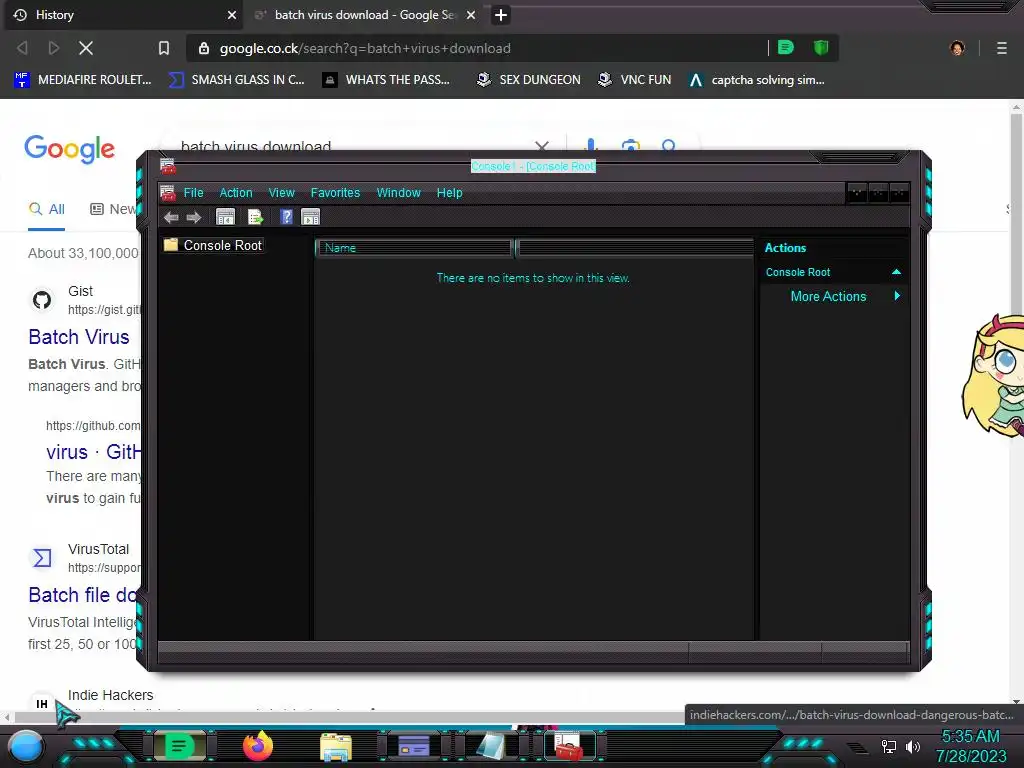Image resolution: width=1024 pixels, height=768 pixels.
Task: Open the File menu in console
Action: click(x=193, y=193)
